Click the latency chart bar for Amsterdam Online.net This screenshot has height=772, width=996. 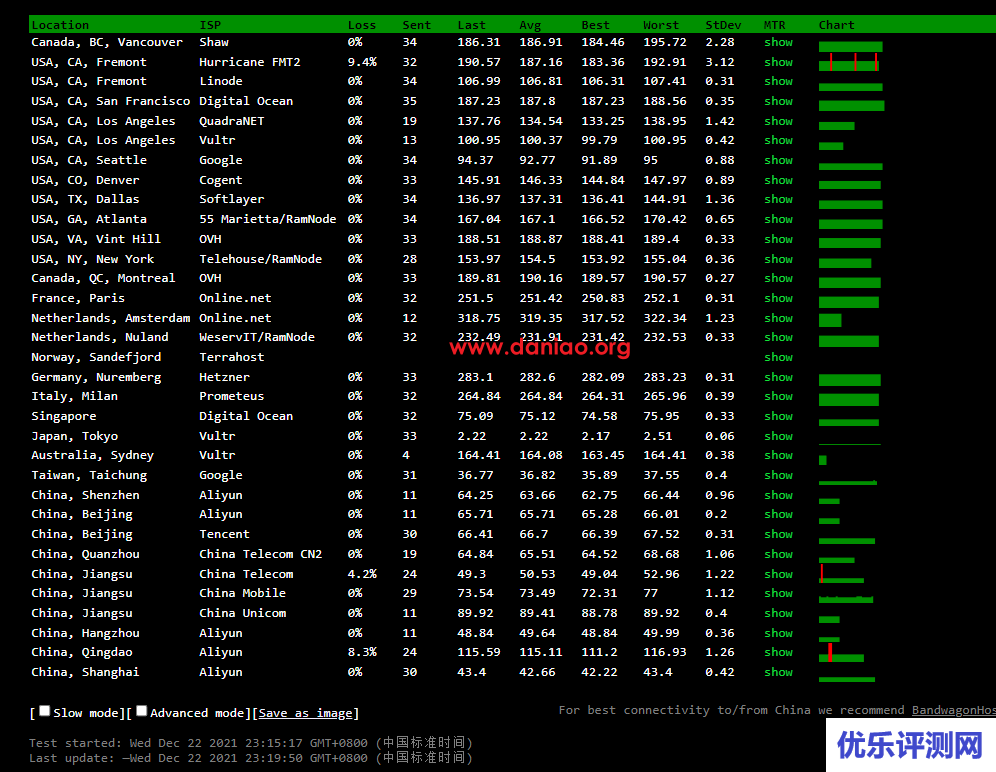[x=830, y=320]
